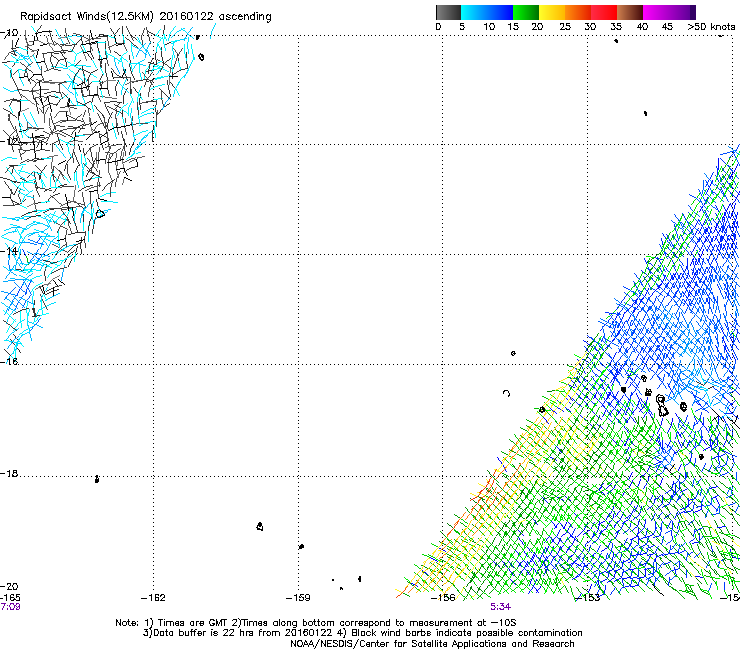The height and width of the screenshot is (650, 740).
Task: Click the Rapidsact Winds chart title
Action: tap(146, 17)
